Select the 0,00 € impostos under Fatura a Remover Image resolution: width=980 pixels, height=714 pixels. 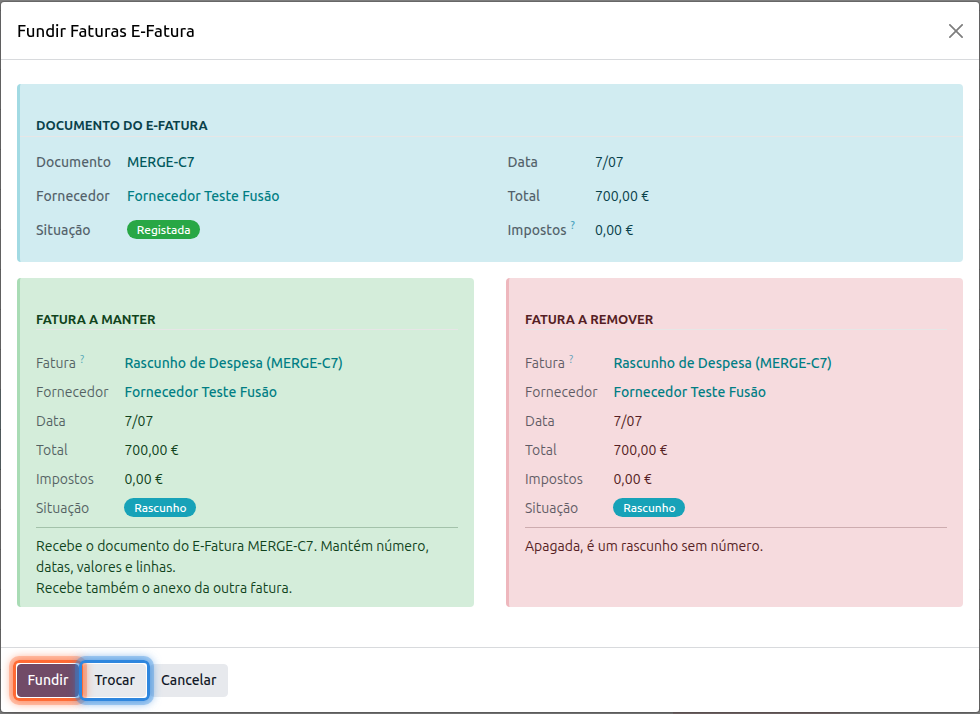pyautogui.click(x=632, y=480)
